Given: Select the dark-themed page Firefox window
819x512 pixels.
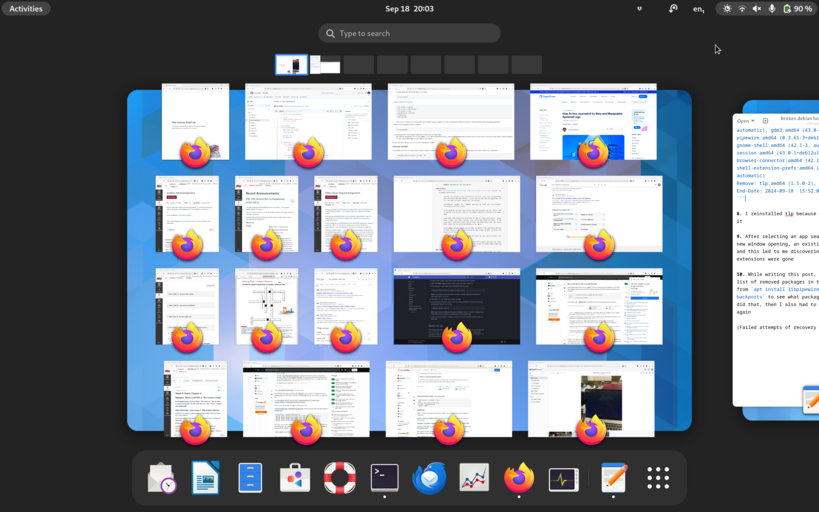Looking at the screenshot, I should pyautogui.click(x=457, y=307).
